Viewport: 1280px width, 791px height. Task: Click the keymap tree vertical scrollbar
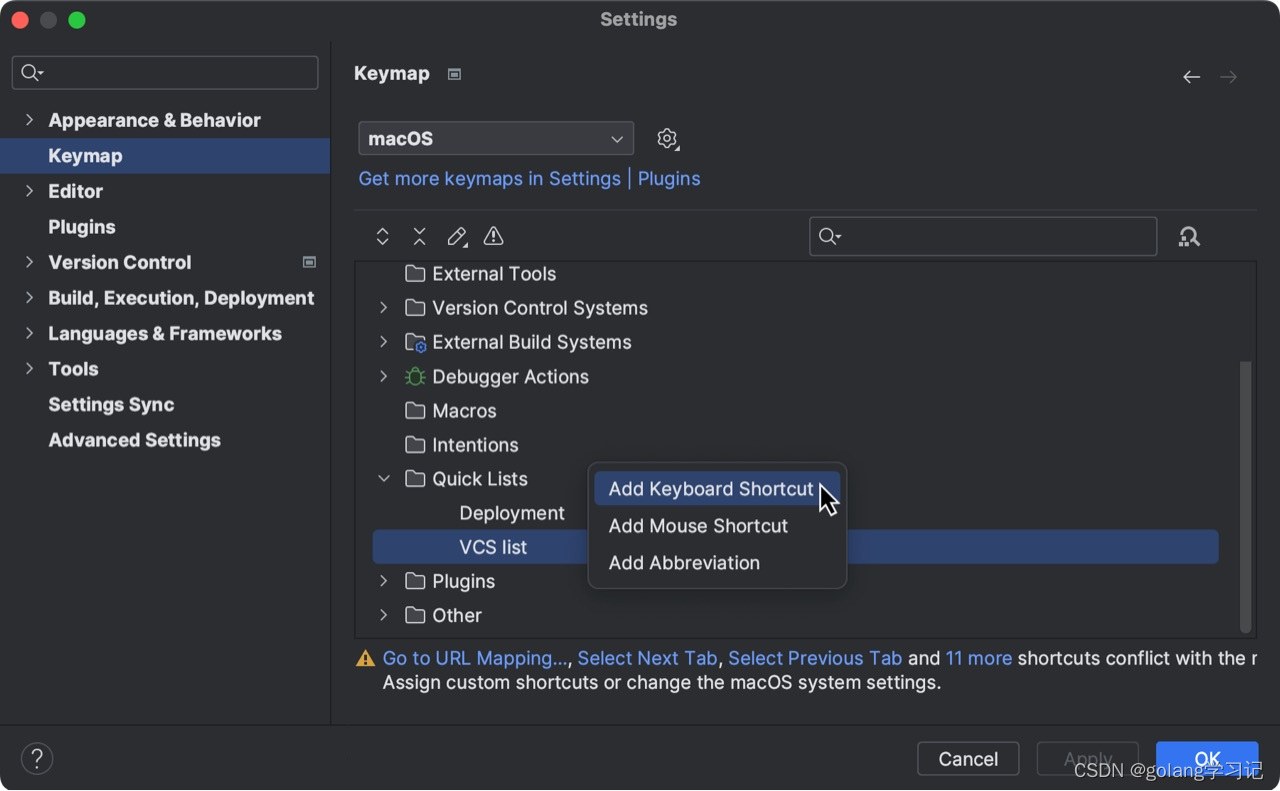[x=1245, y=495]
